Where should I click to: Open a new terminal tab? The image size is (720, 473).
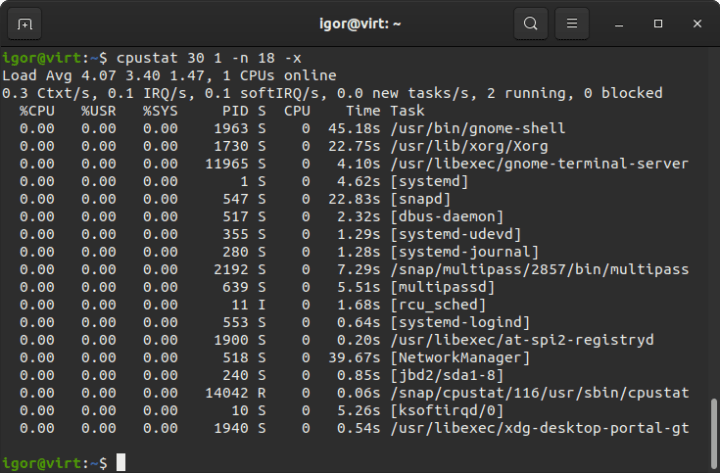tap(24, 23)
